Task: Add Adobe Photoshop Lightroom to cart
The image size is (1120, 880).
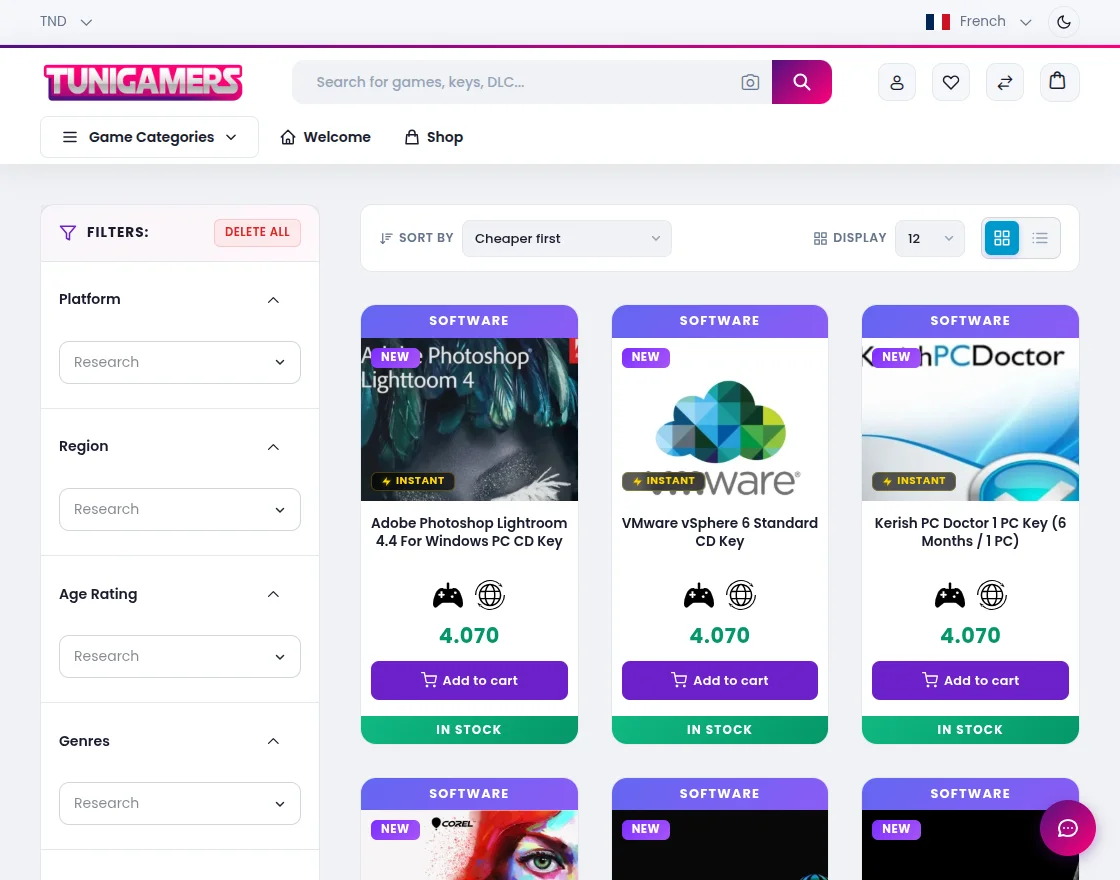Action: 469,680
